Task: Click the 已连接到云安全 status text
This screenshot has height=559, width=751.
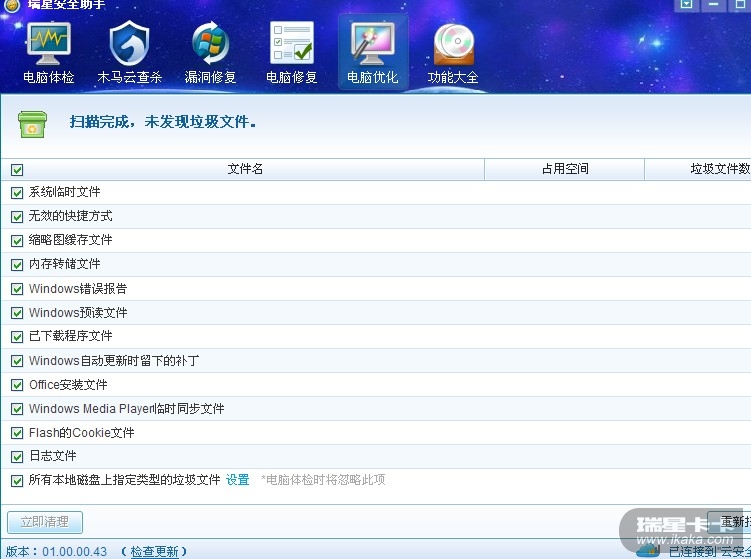Action: pyautogui.click(x=710, y=552)
